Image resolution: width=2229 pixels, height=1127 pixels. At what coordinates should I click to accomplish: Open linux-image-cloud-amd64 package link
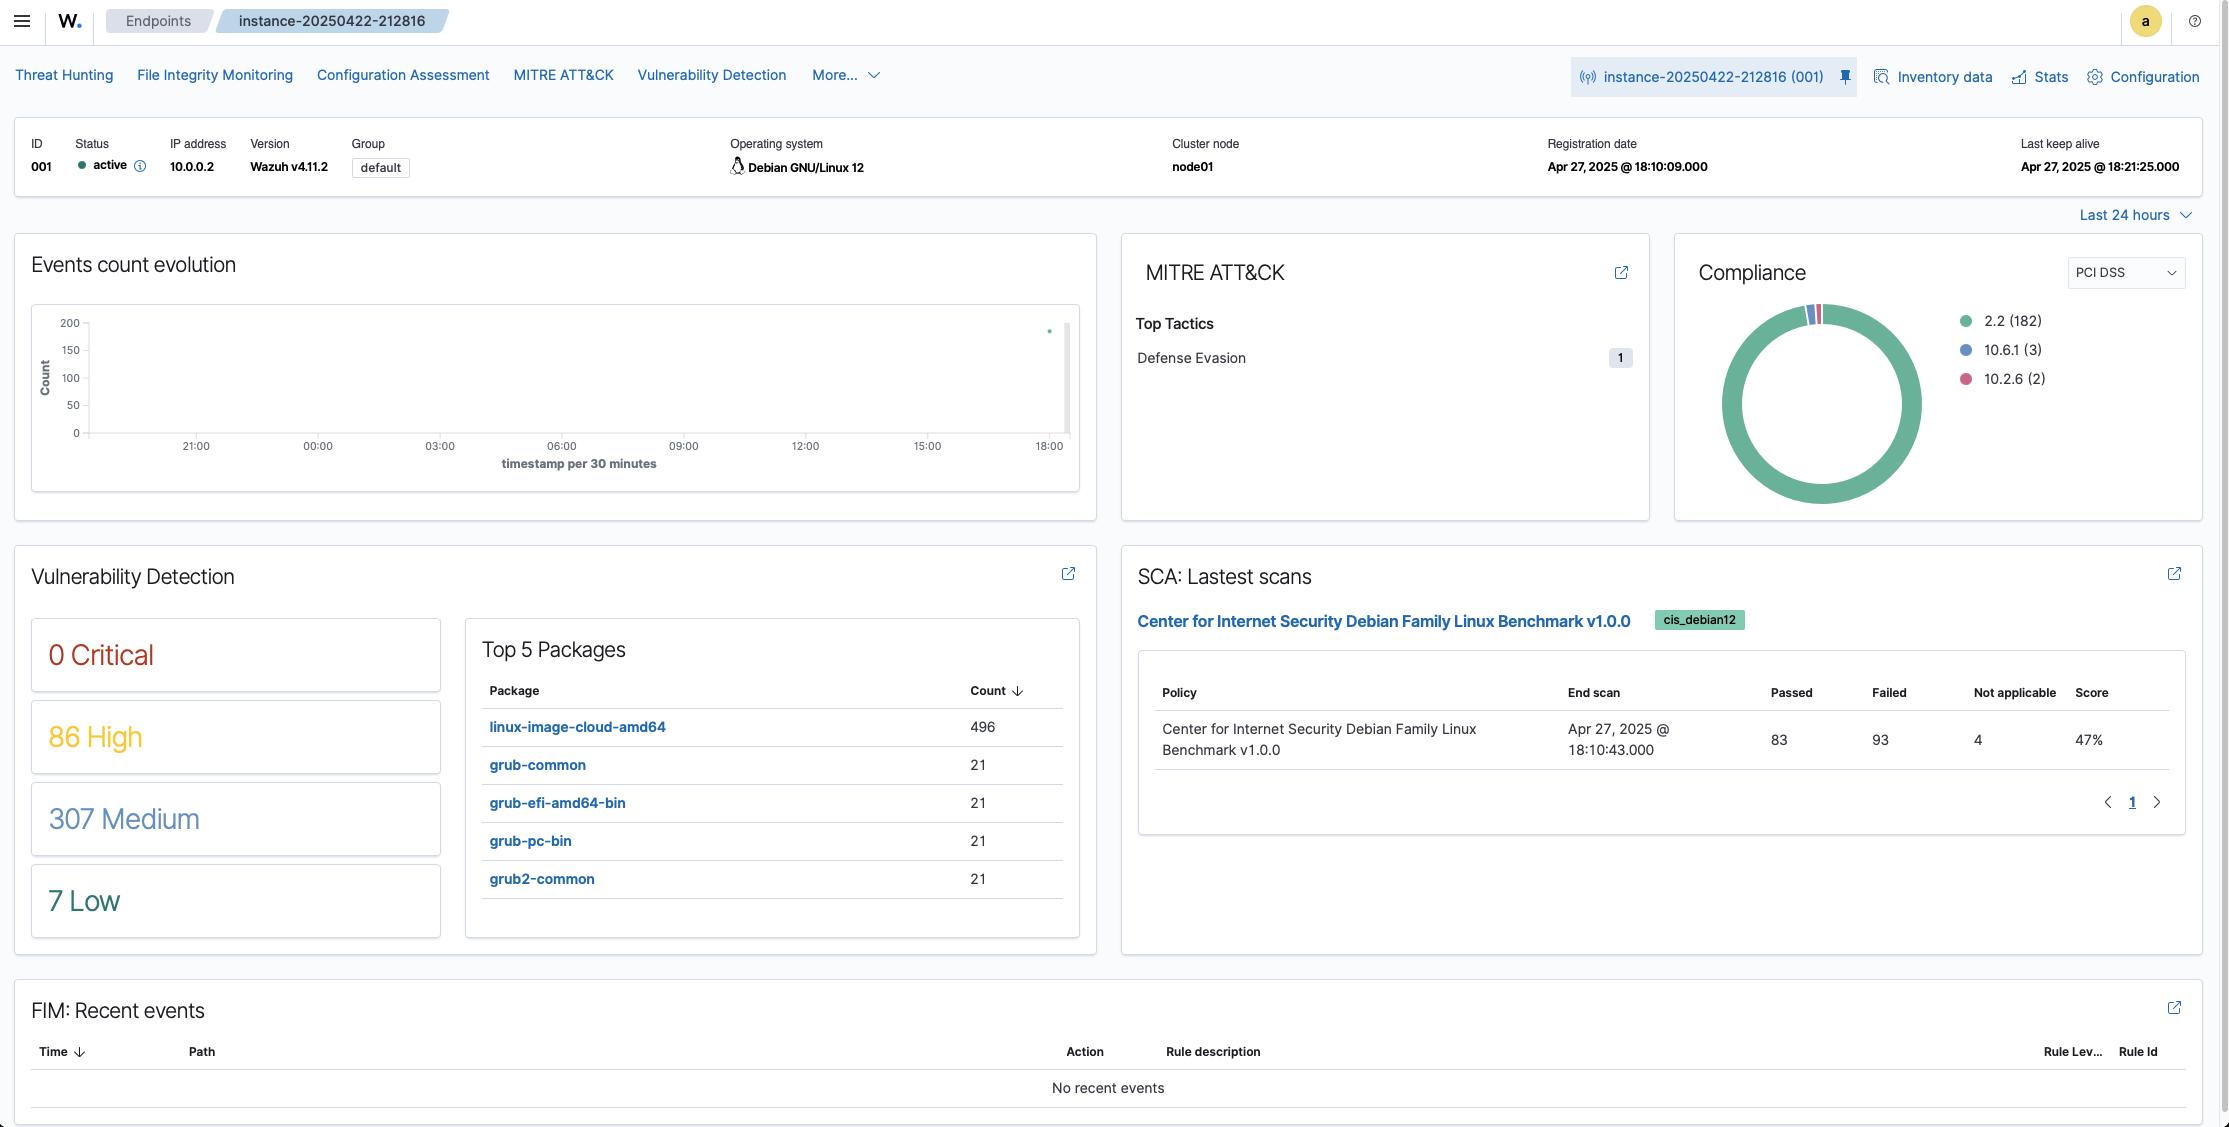577,727
